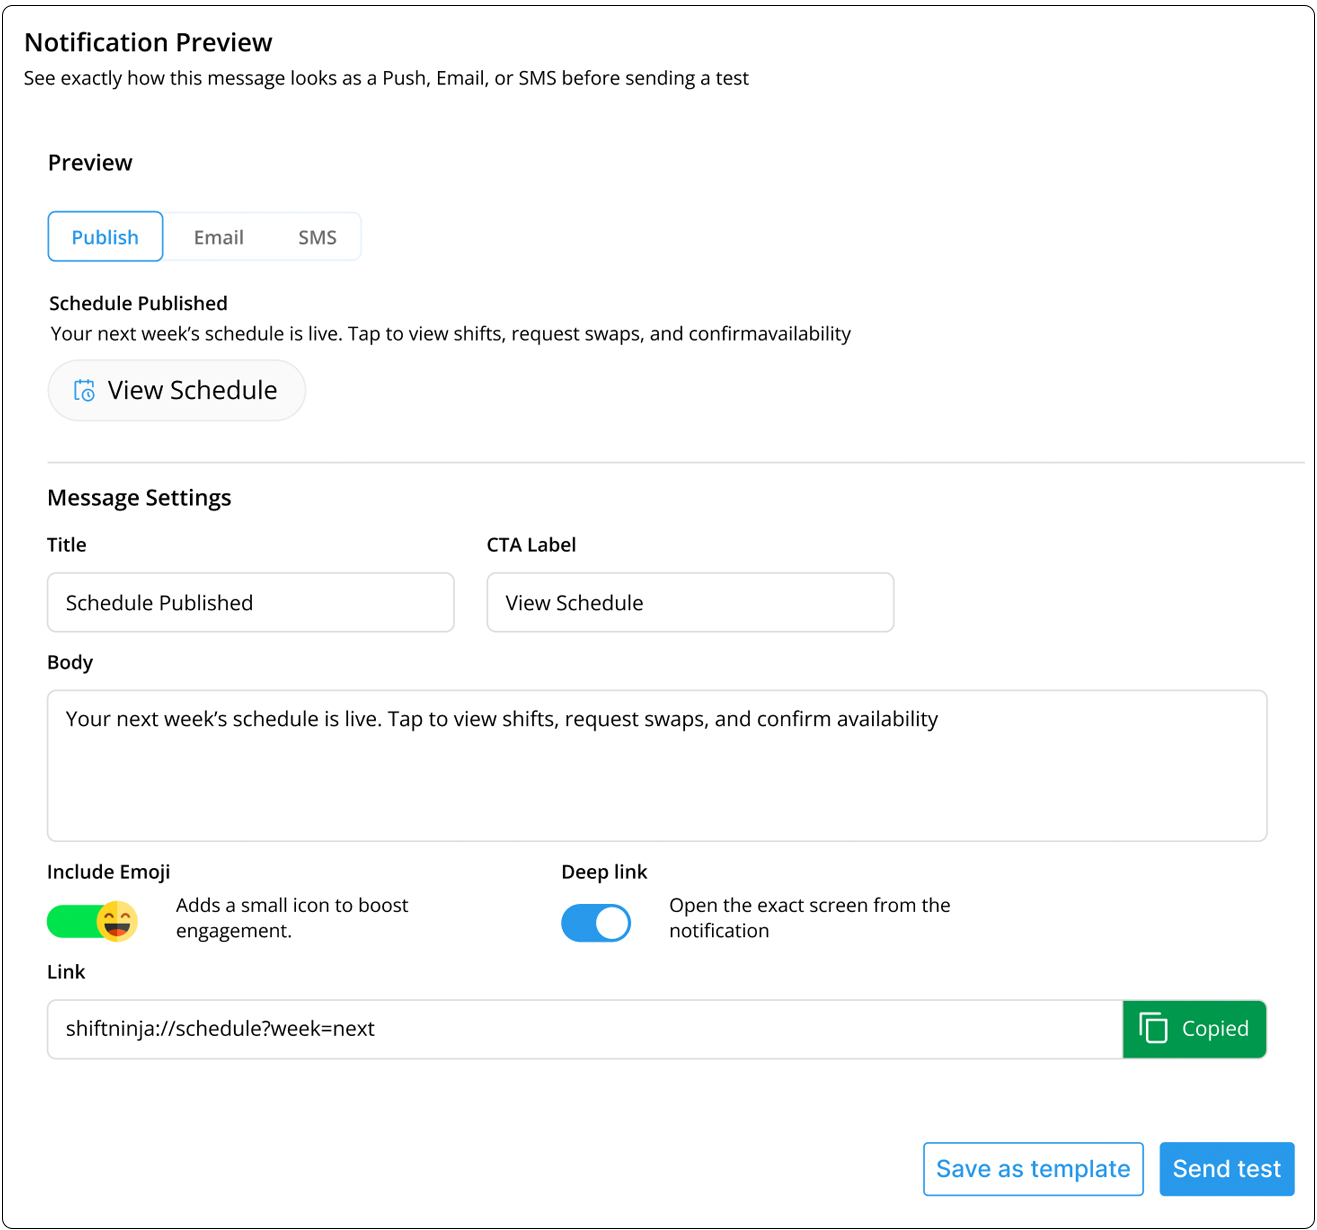
Task: Open the SMS preview tab
Action: [317, 237]
